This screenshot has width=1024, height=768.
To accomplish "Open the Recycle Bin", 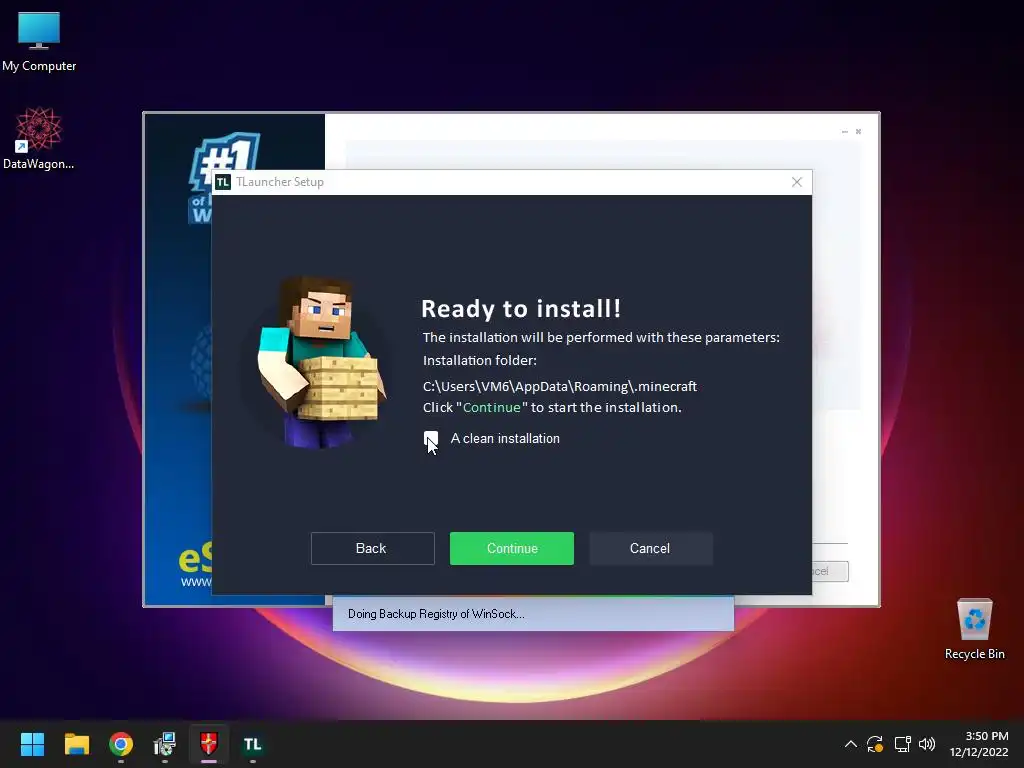I will 974,629.
